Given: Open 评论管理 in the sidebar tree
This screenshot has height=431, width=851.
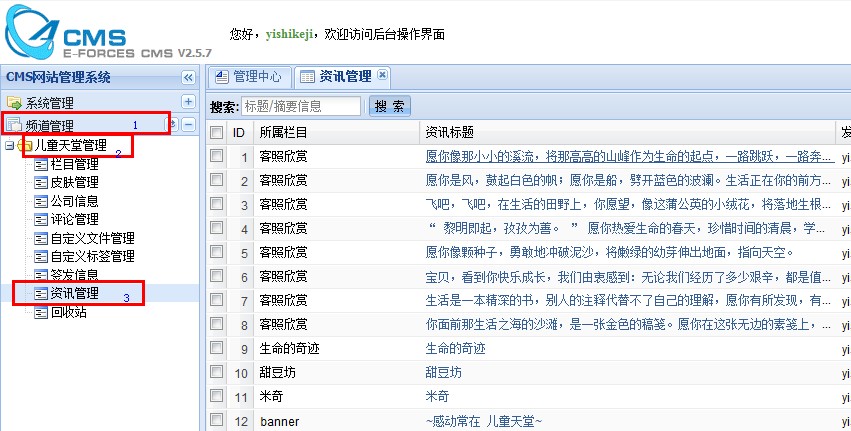Looking at the screenshot, I should click(74, 219).
